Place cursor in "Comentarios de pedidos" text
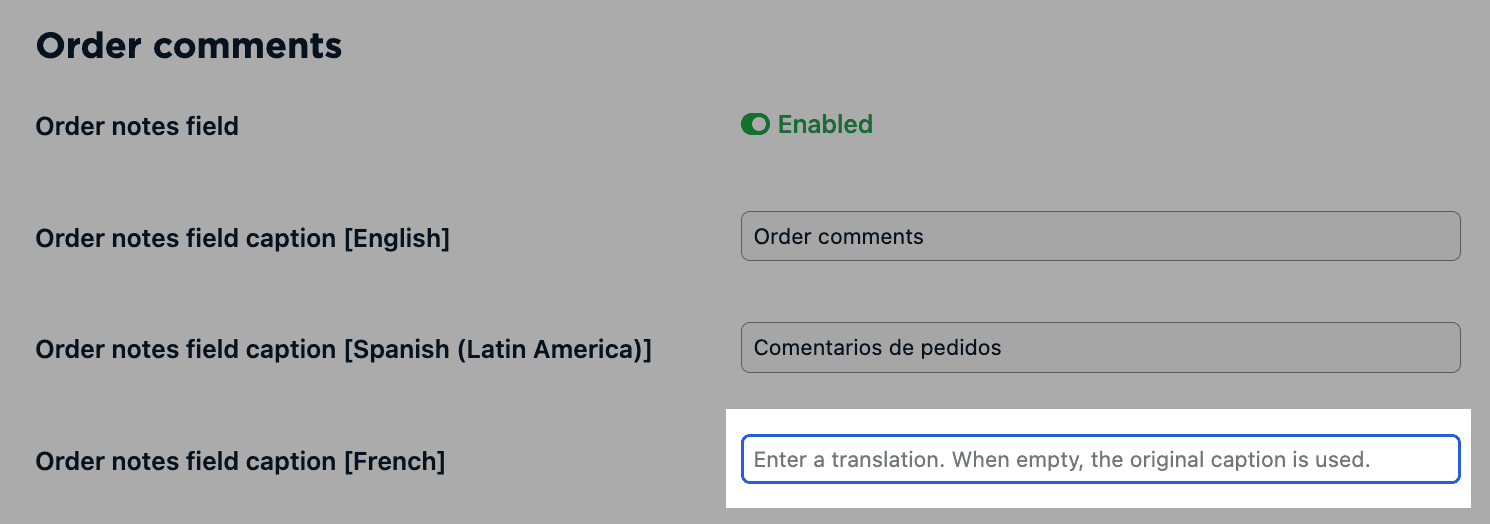This screenshot has height=524, width=1490. point(877,348)
